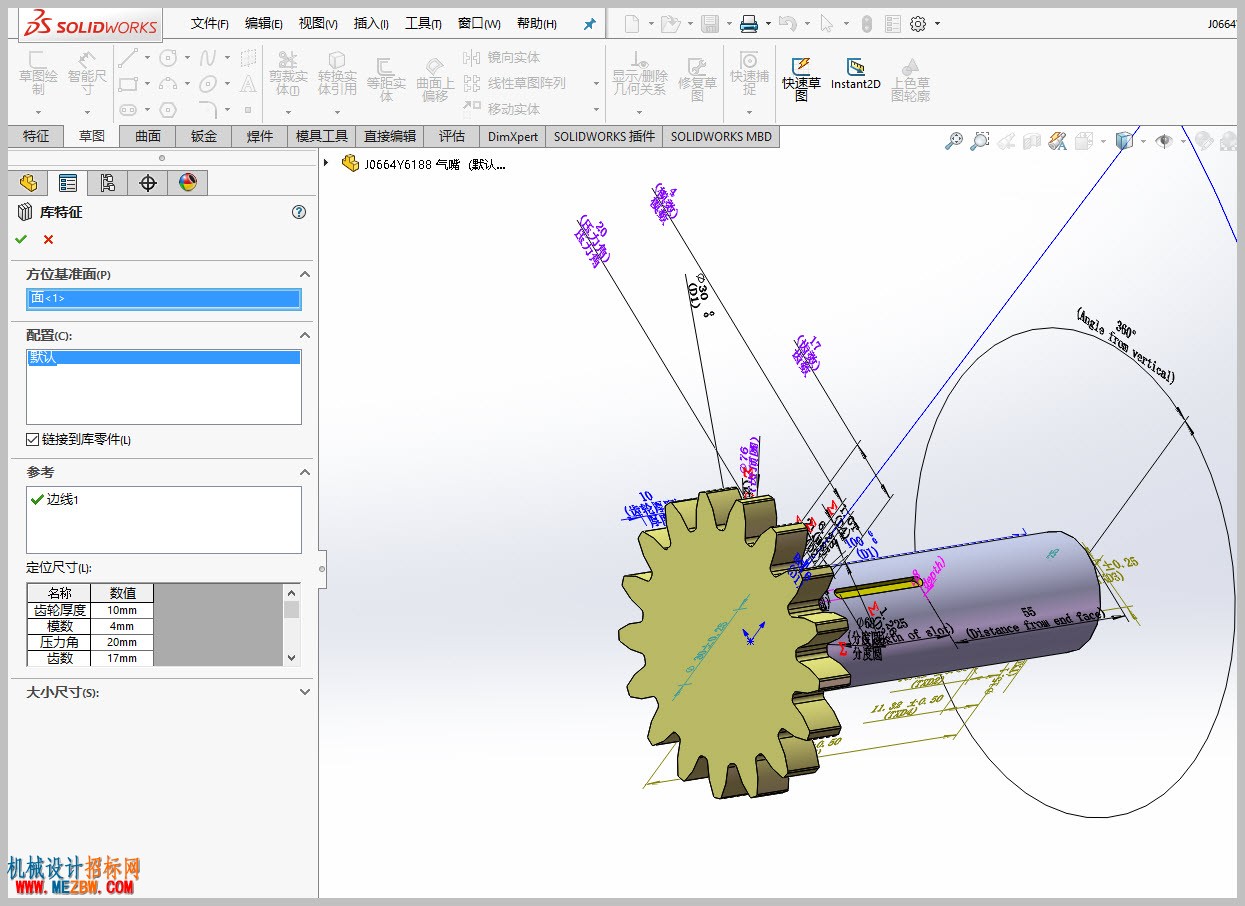
Task: Click the 17mm 齿数 value cell
Action: pos(122,658)
